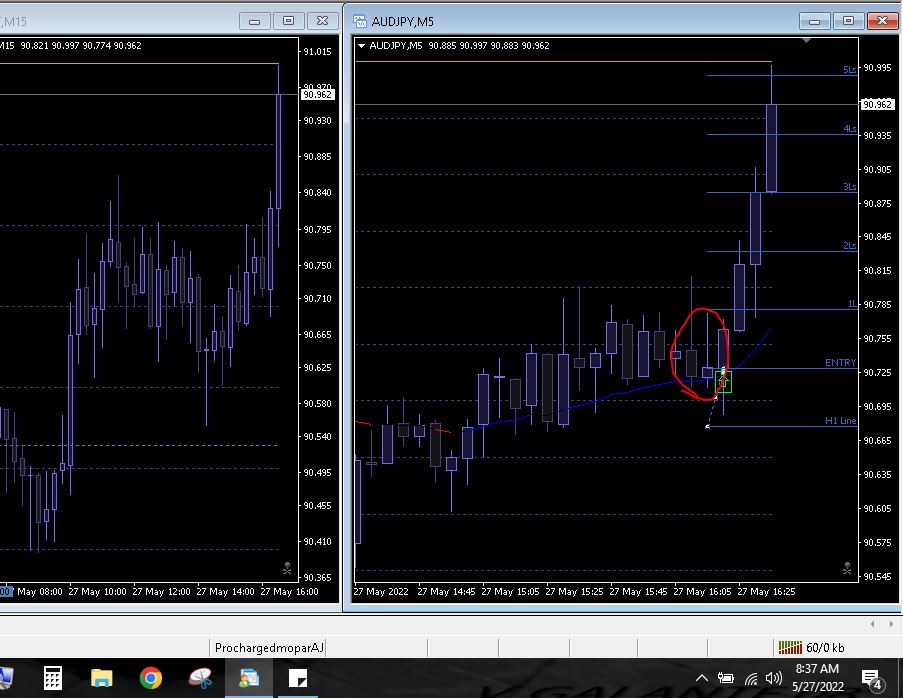Select the 3Ls level label
Viewport: 903px width, 698px height.
coord(849,187)
